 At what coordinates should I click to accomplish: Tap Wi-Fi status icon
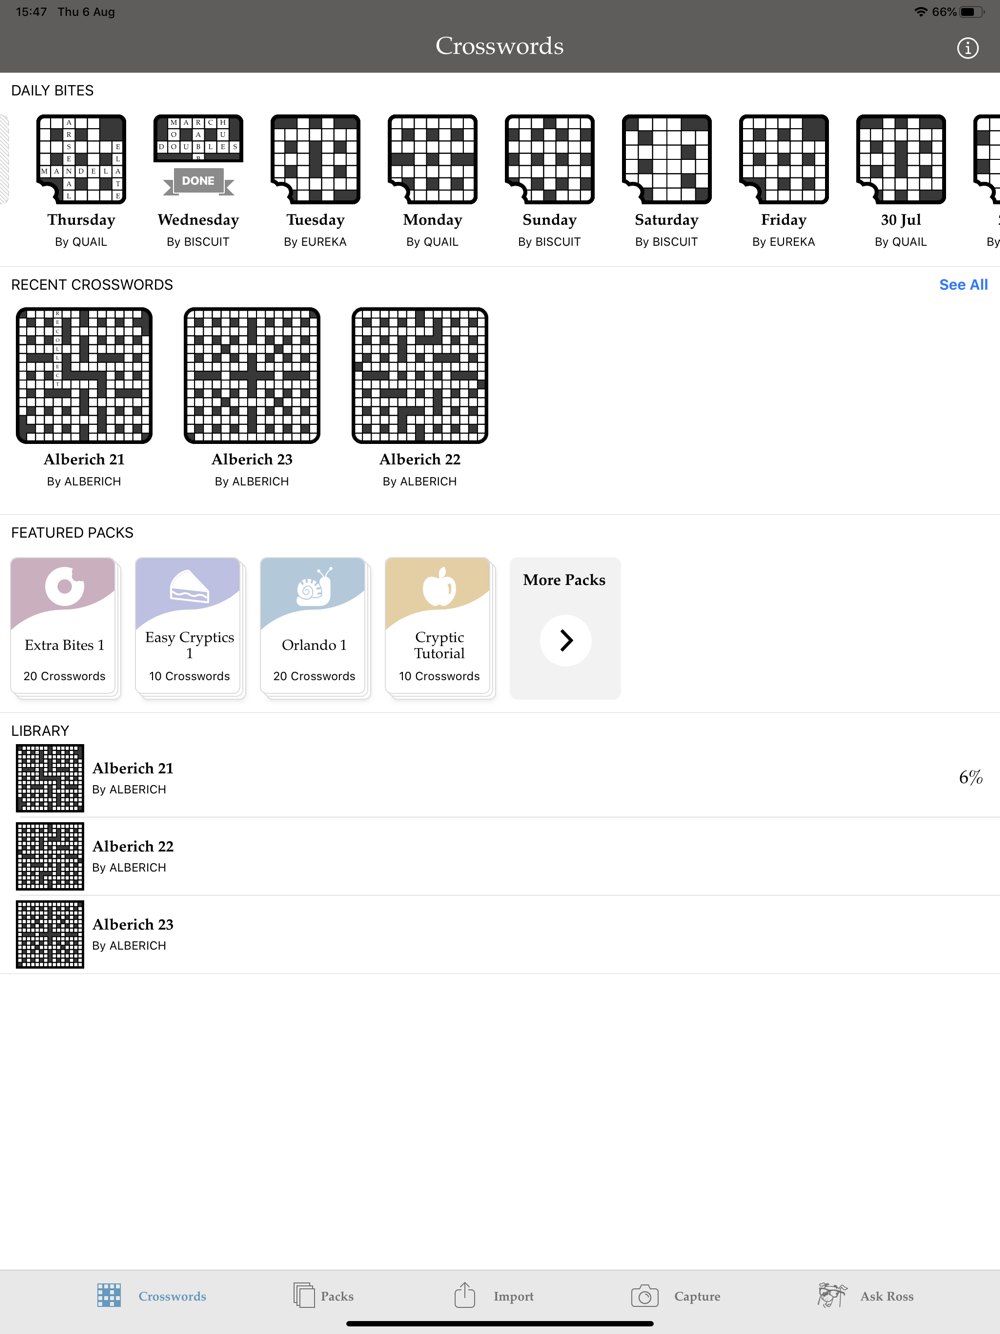(x=920, y=12)
